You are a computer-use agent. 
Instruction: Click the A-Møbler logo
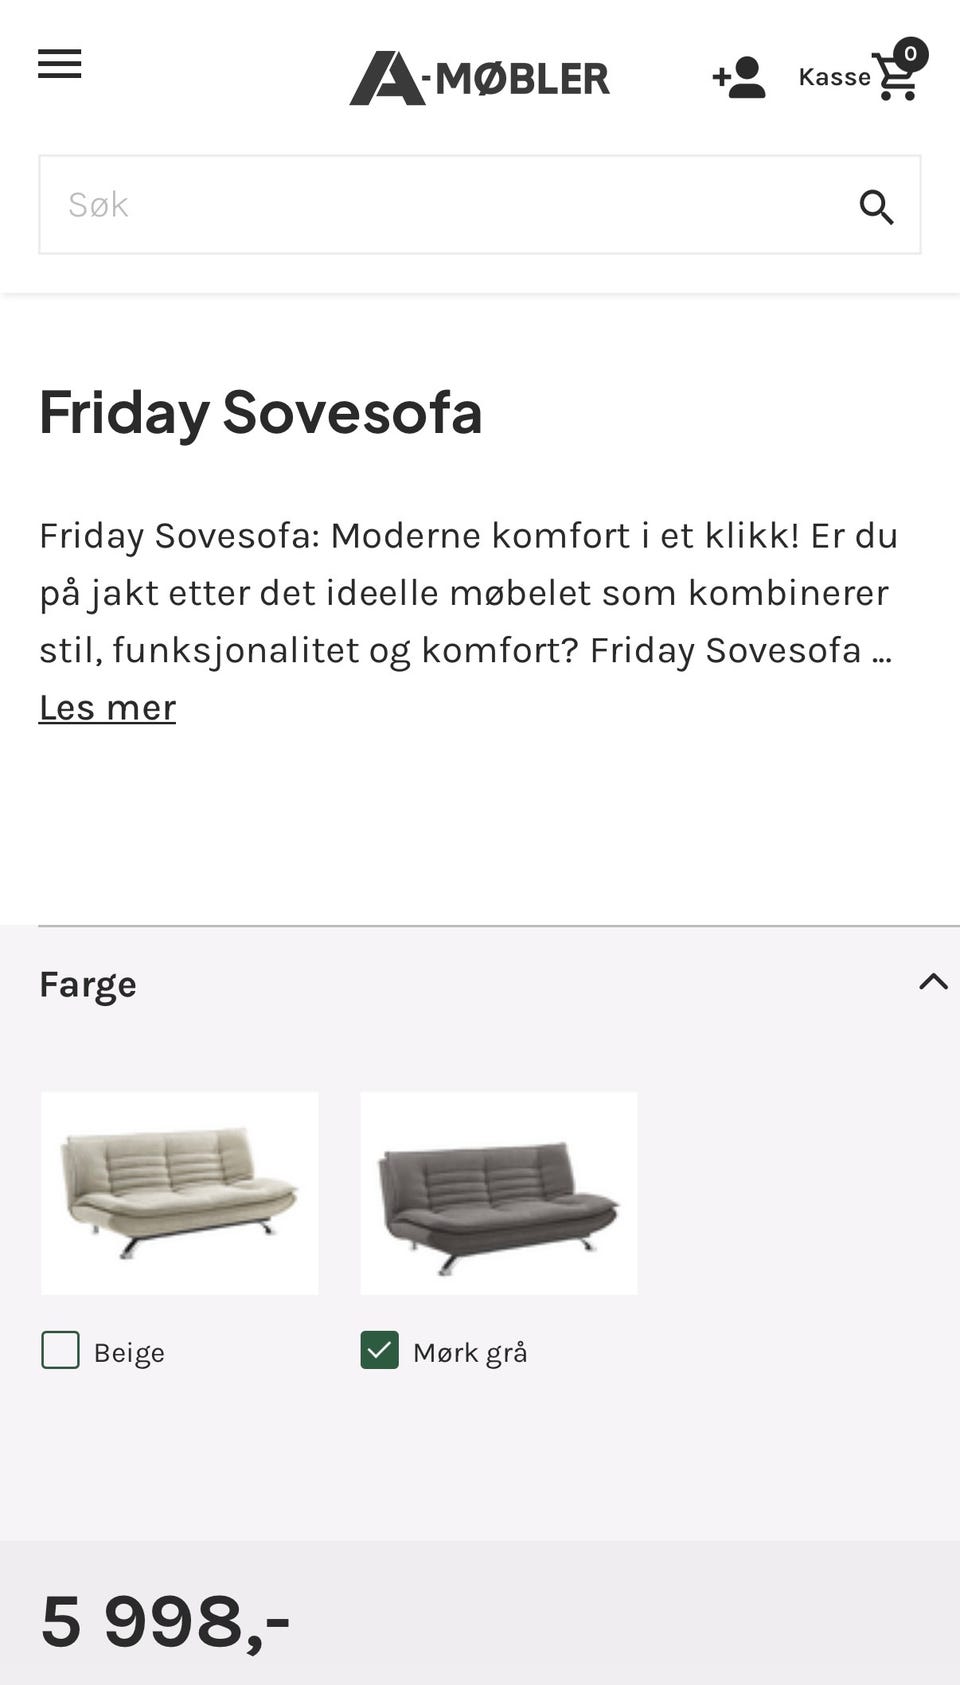click(479, 78)
